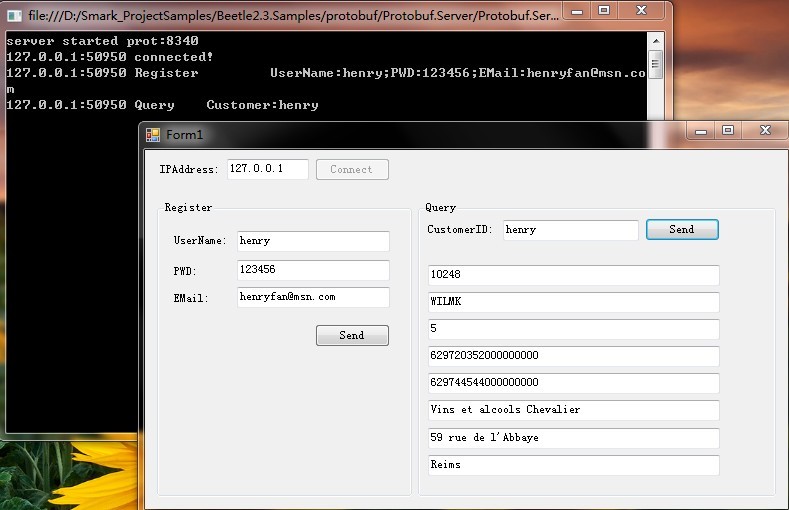Minimize the console server window
The width and height of the screenshot is (789, 510).
click(577, 11)
